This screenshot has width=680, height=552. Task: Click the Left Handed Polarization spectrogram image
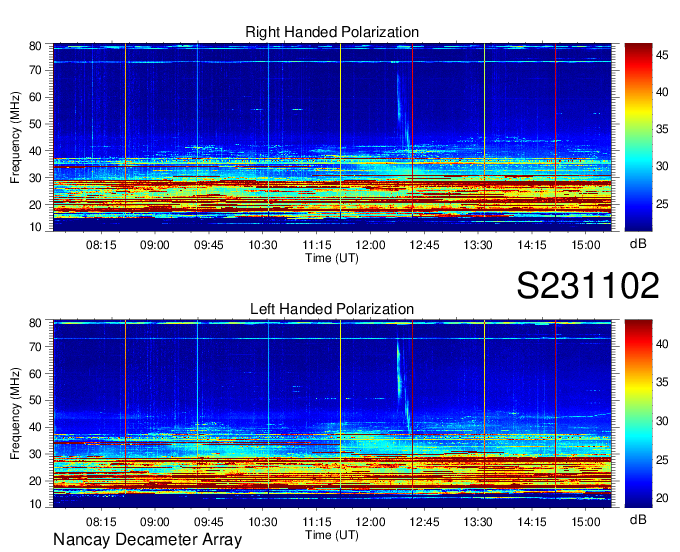332,414
